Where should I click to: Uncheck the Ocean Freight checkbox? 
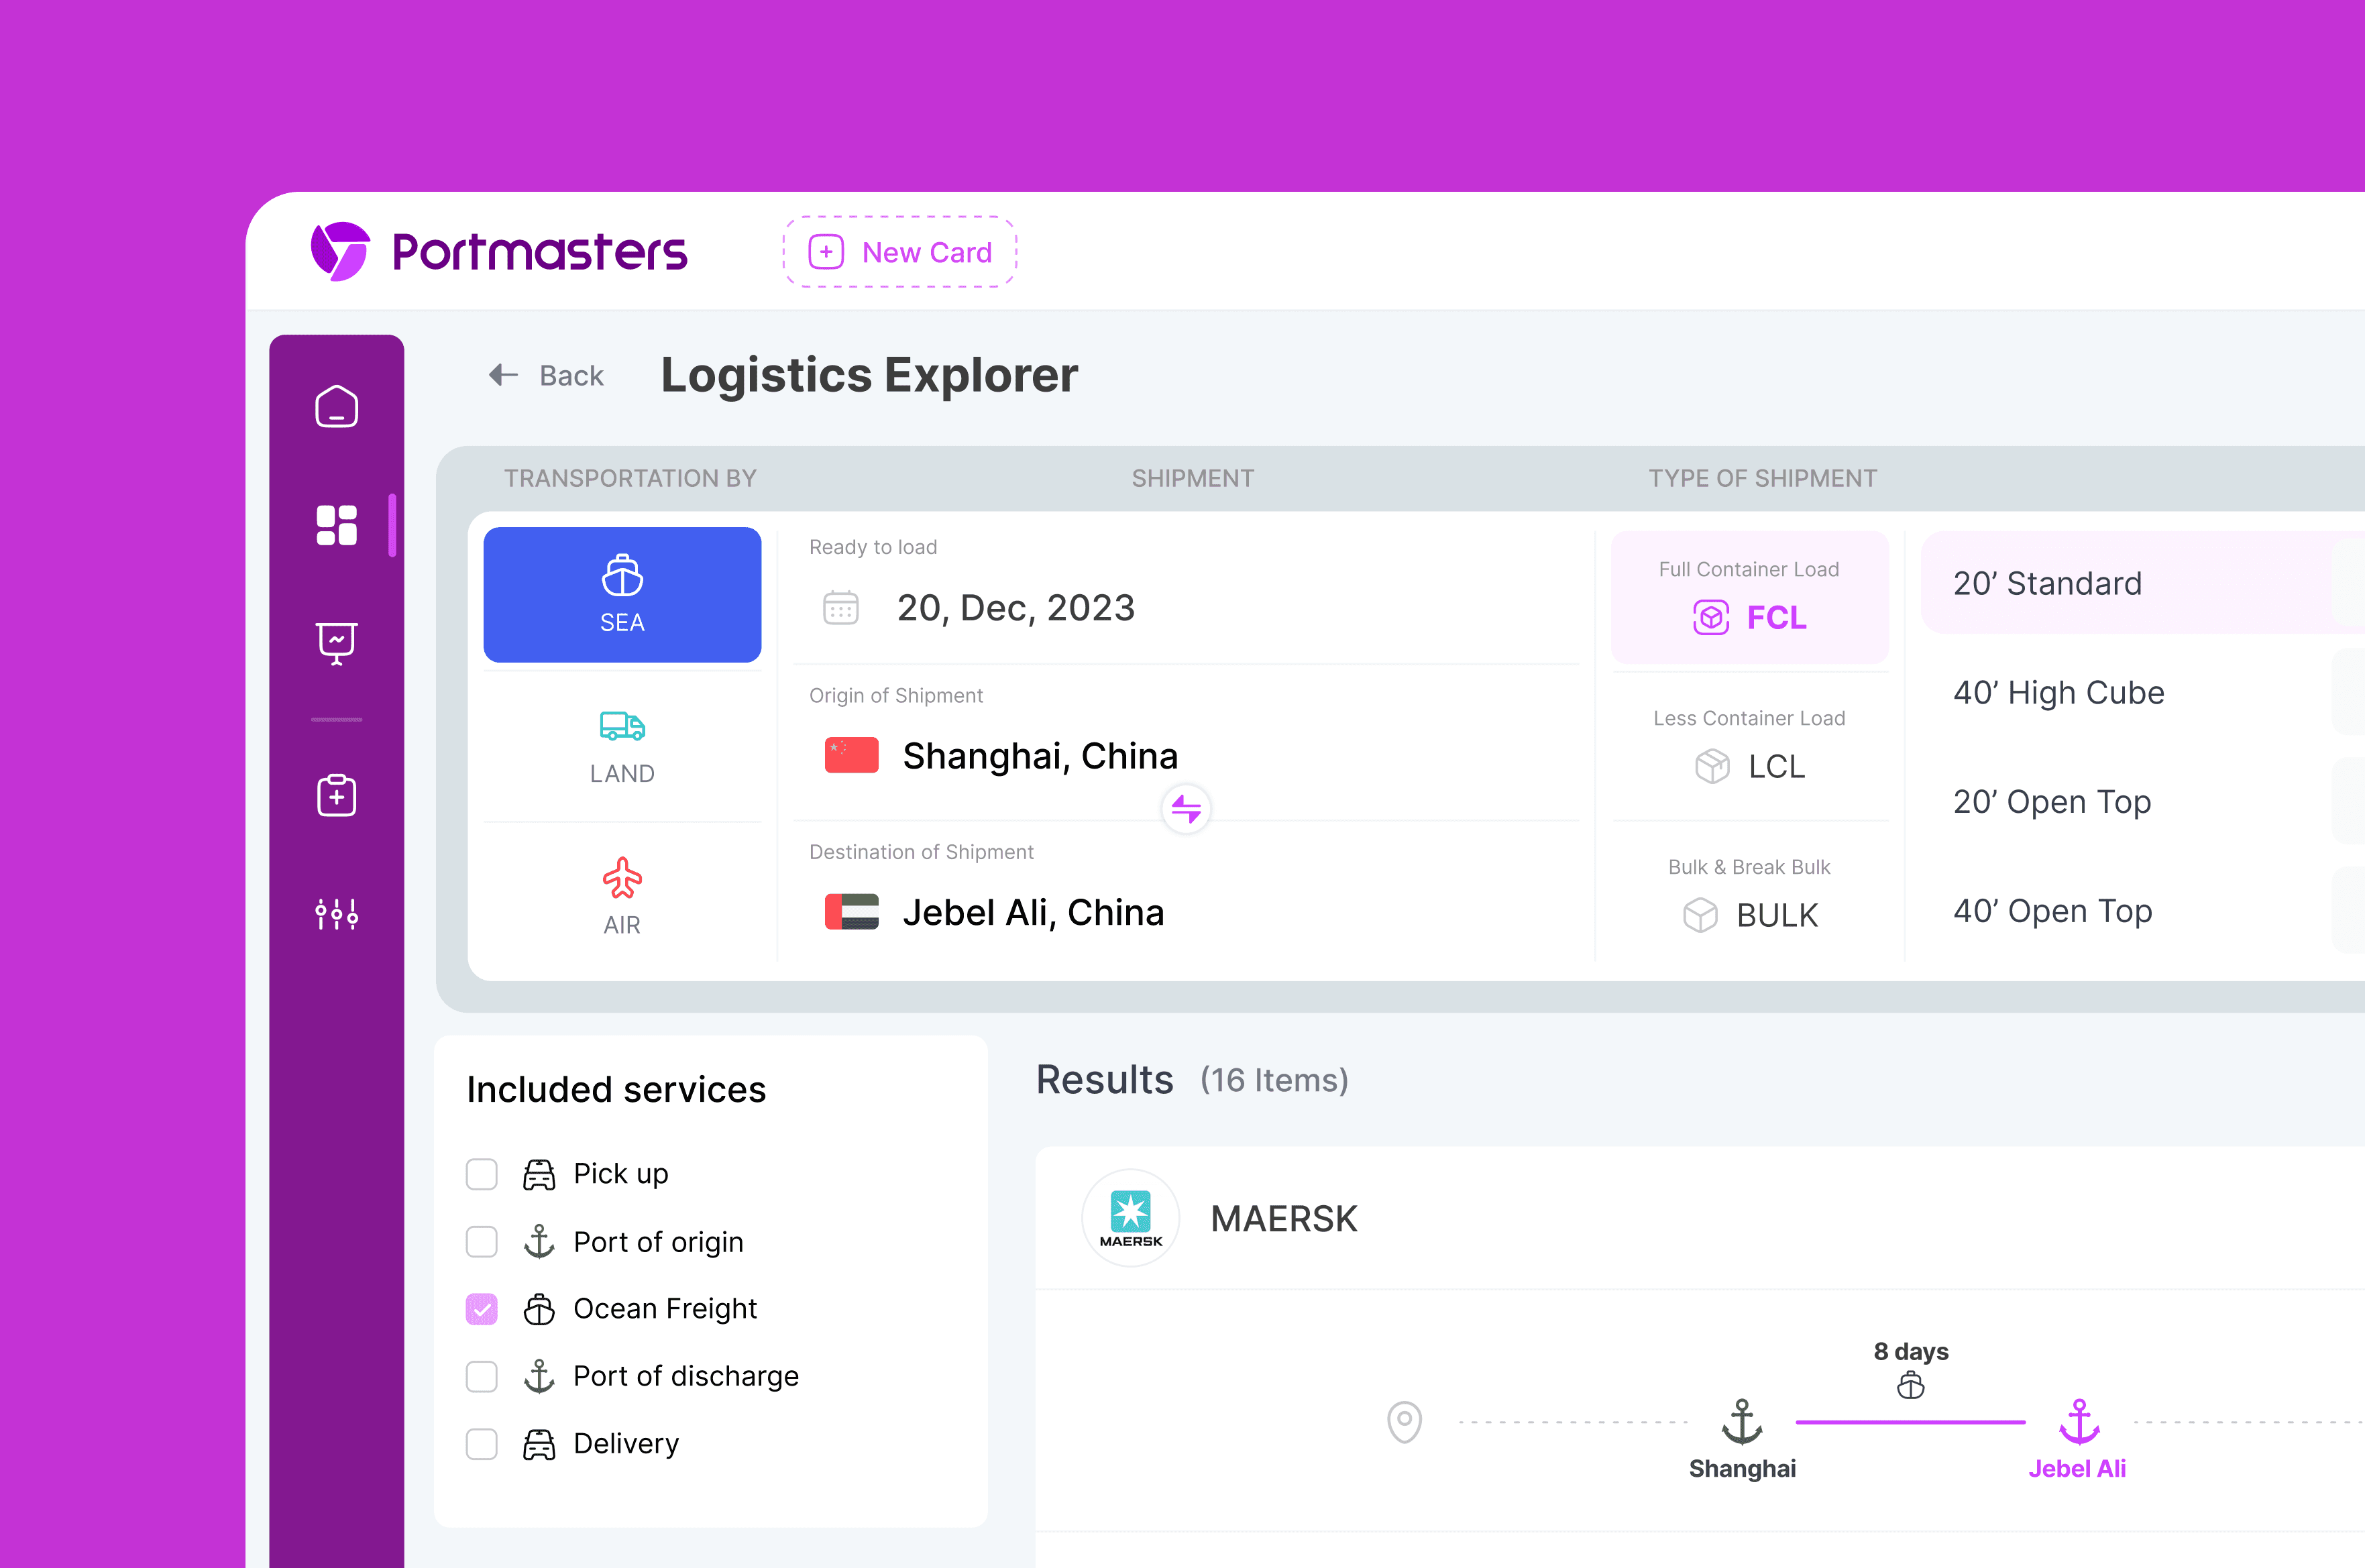click(x=482, y=1309)
